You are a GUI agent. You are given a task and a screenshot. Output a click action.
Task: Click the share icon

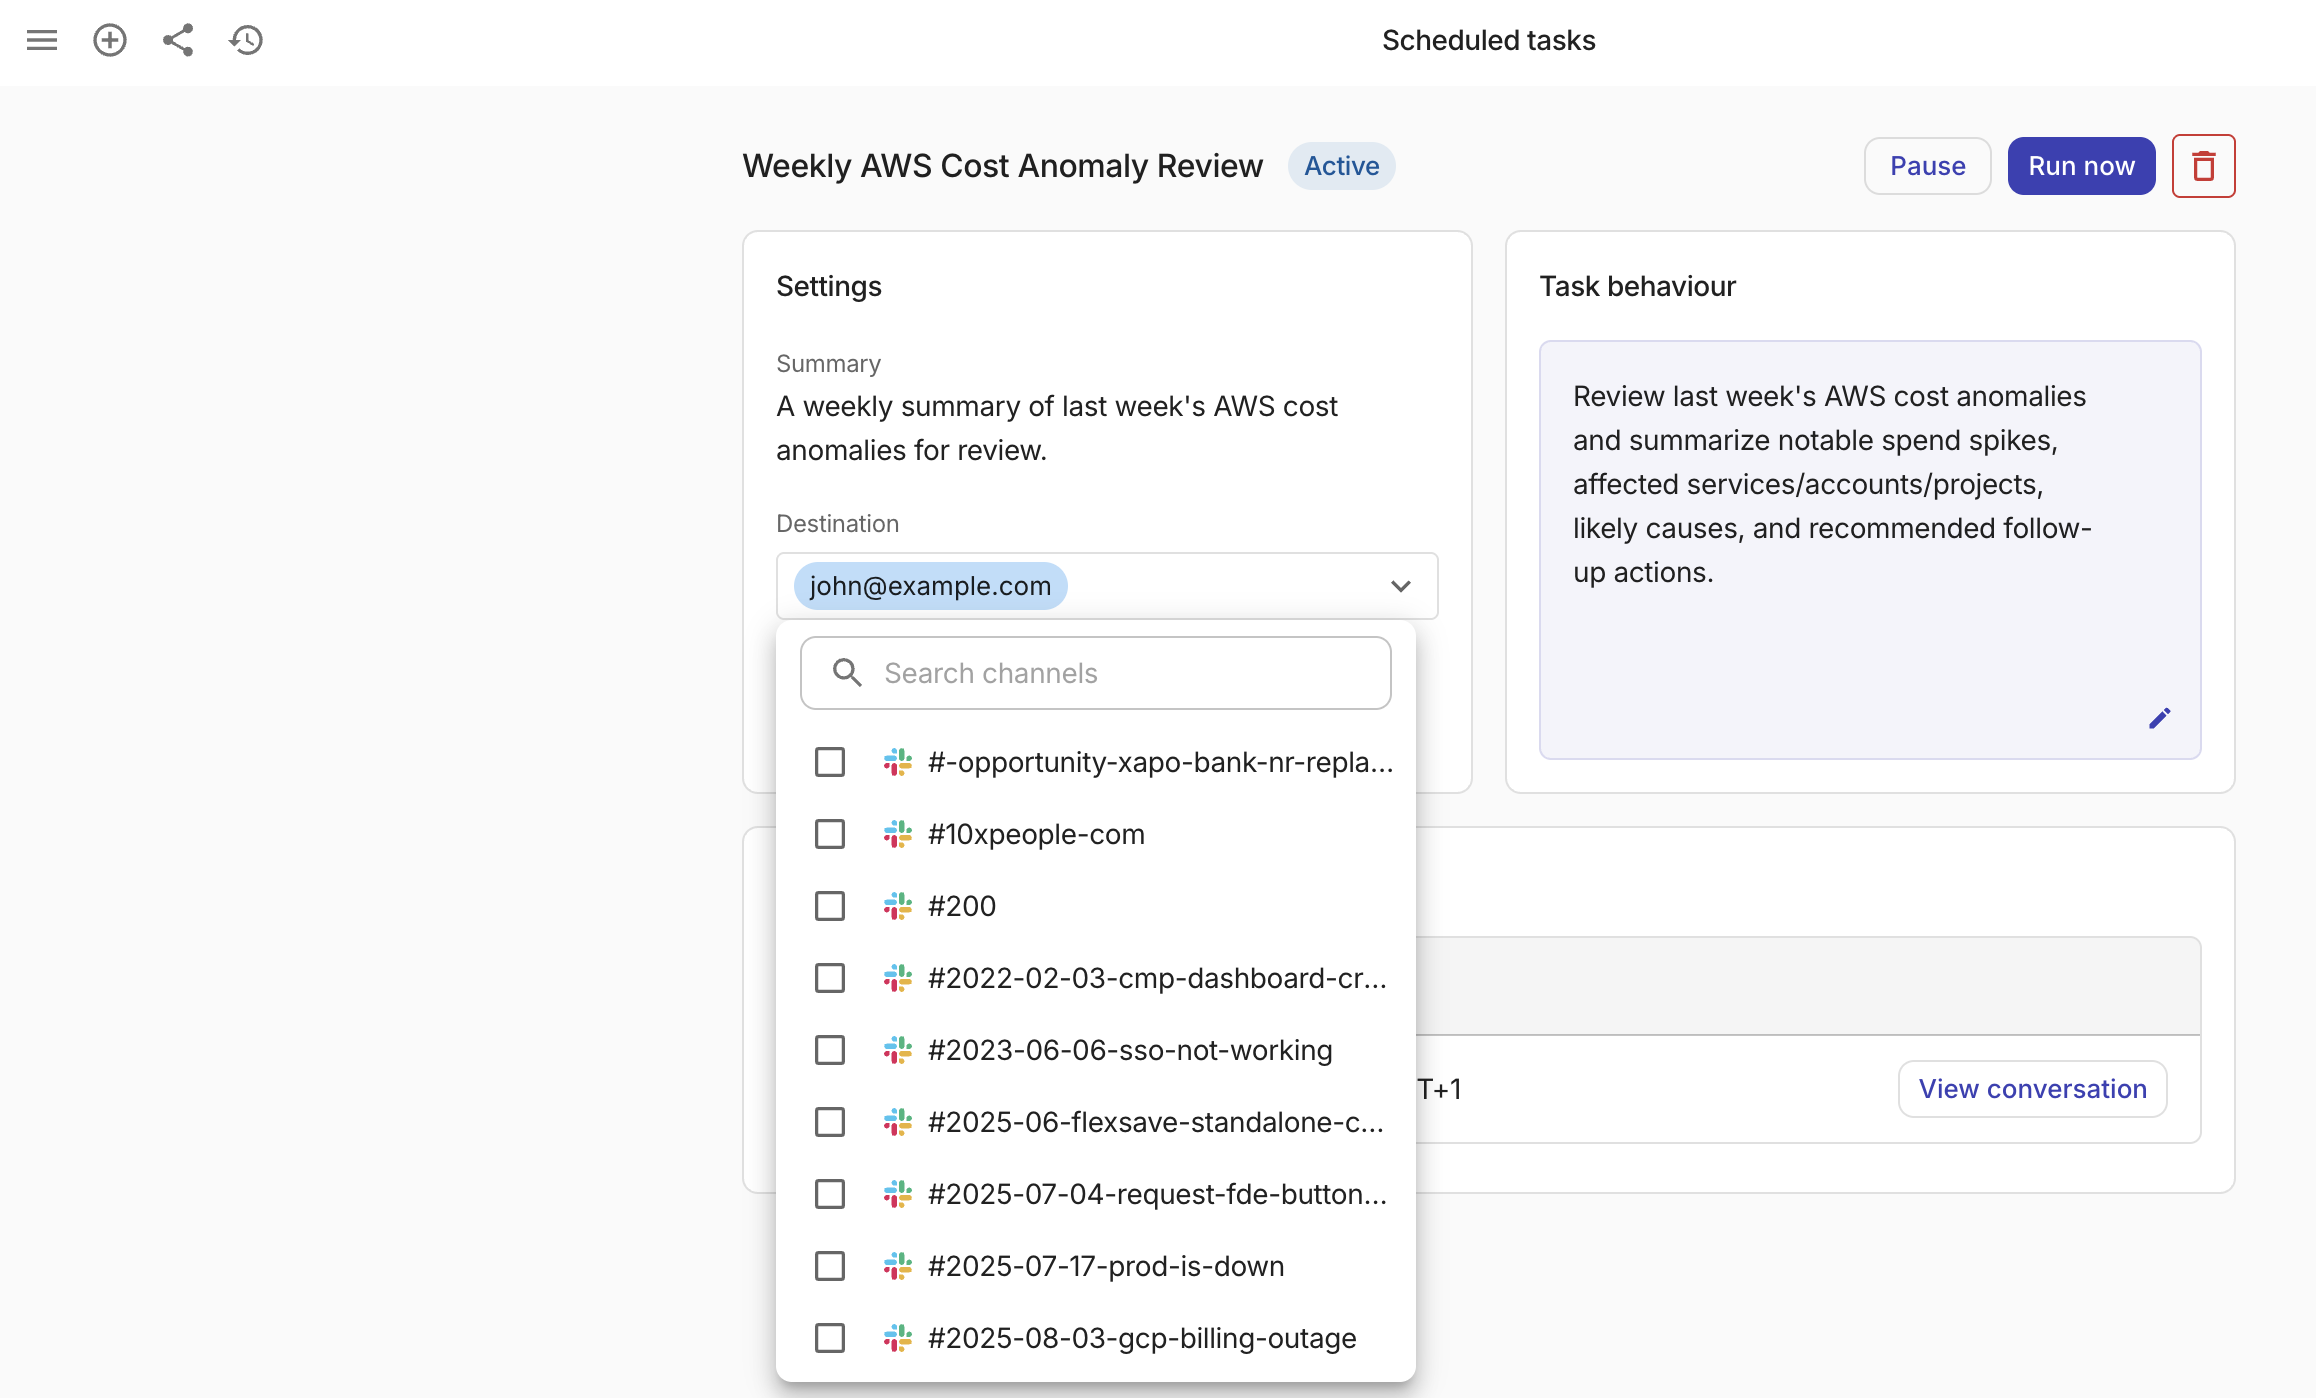point(178,40)
